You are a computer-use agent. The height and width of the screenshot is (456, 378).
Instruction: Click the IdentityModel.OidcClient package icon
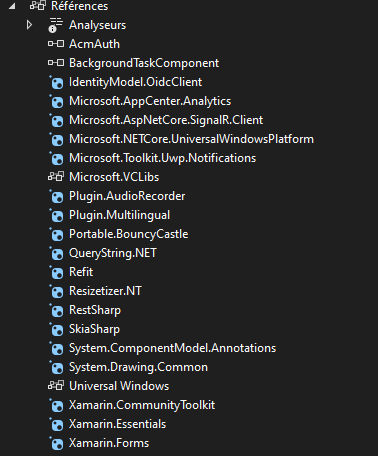pos(57,82)
